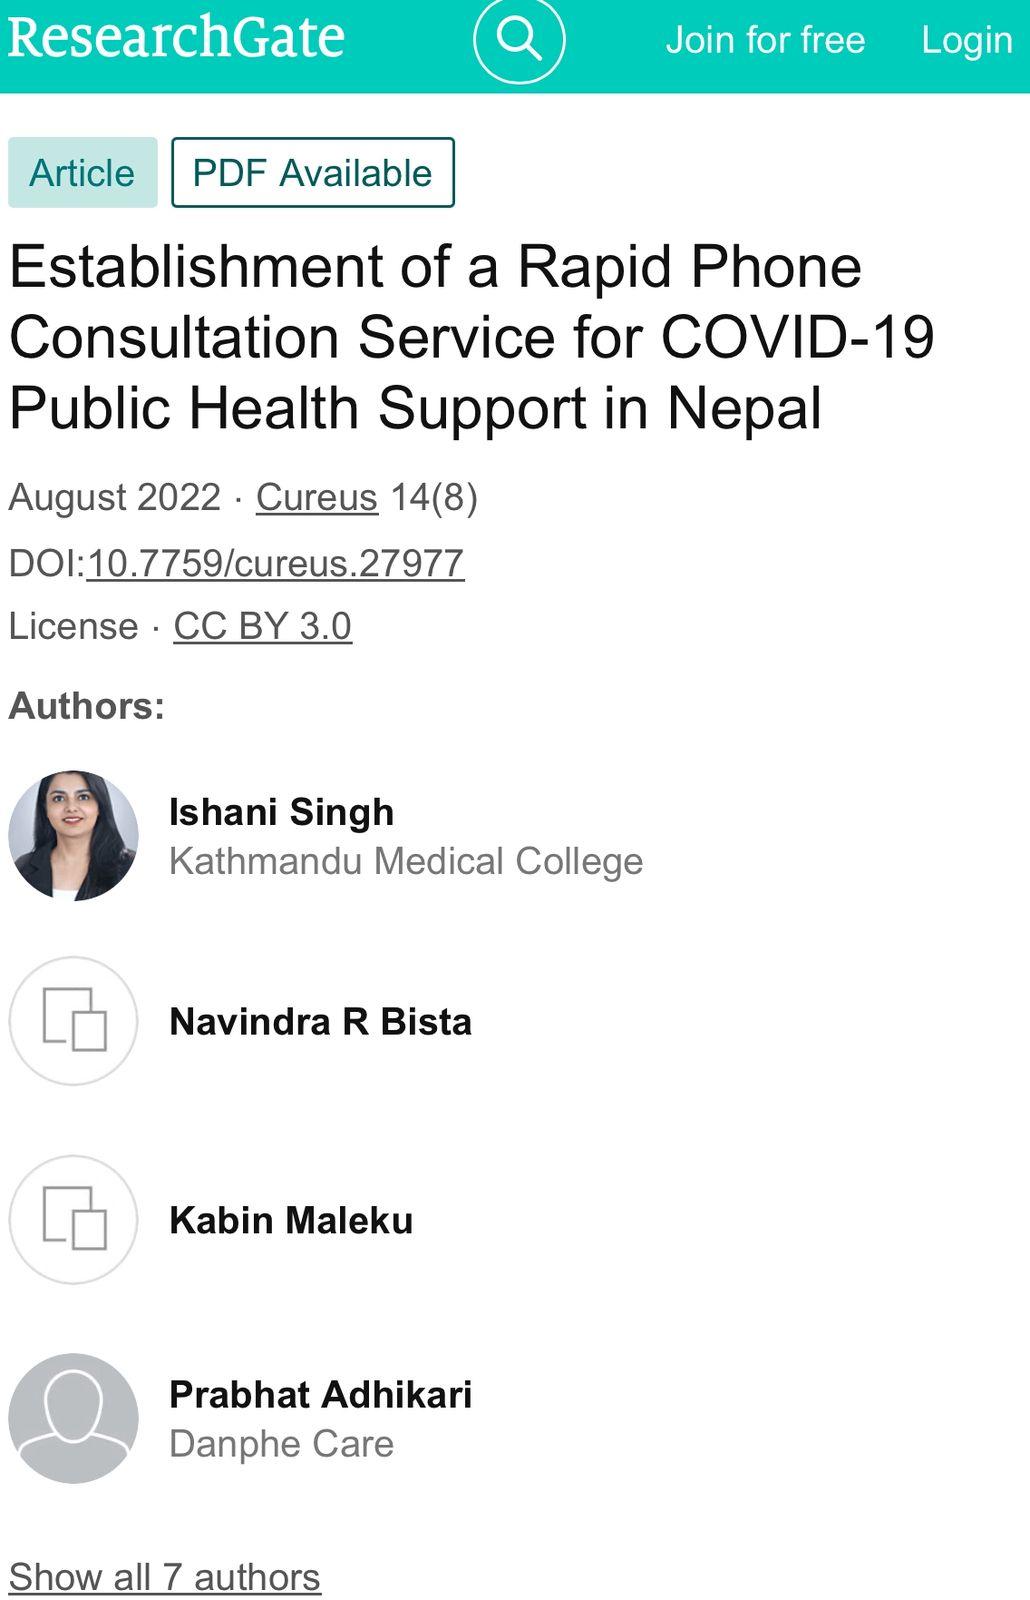Visit author name Prabhat Adhikari
The width and height of the screenshot is (1030, 1600).
tap(320, 1394)
